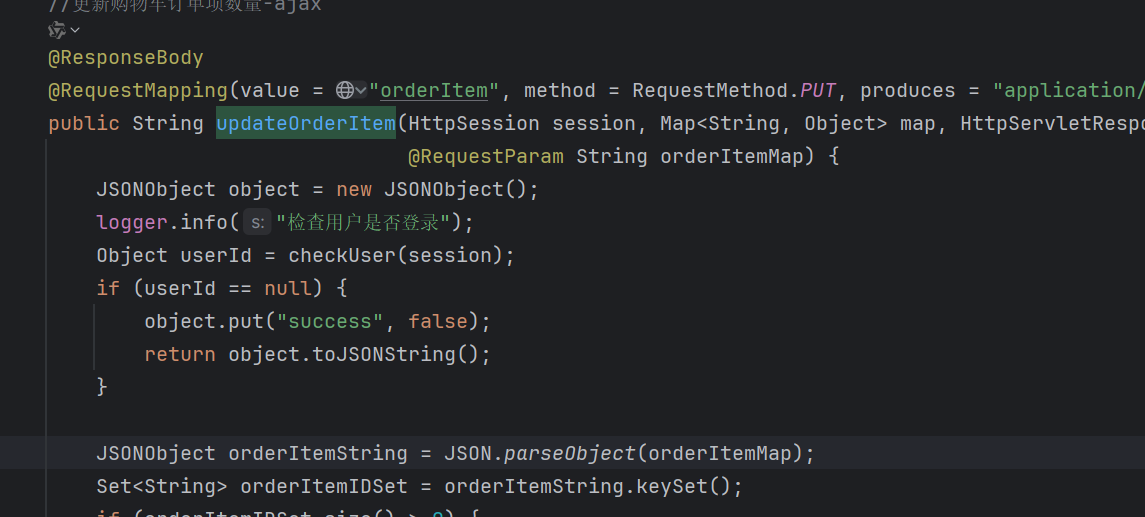Click the false keyword in object.put
The height and width of the screenshot is (517, 1145).
tap(438, 321)
